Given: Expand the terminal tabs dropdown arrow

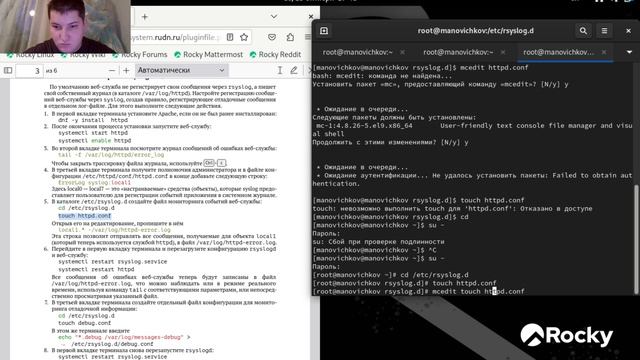Looking at the screenshot, I should coord(629,52).
